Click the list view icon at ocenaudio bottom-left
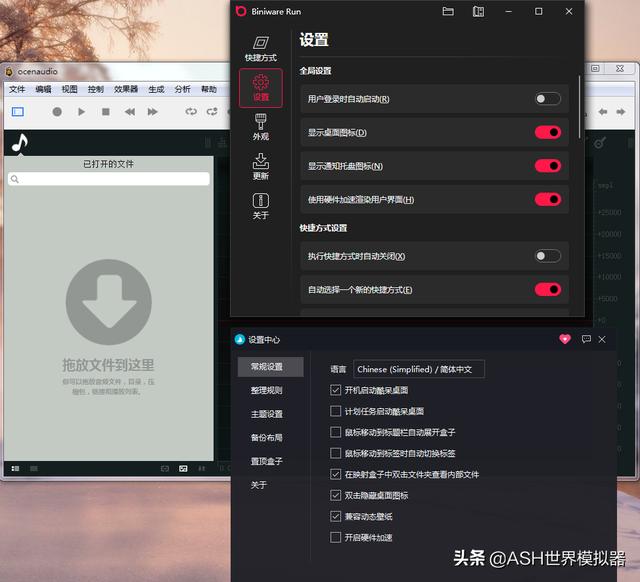The height and width of the screenshot is (582, 640). point(15,468)
